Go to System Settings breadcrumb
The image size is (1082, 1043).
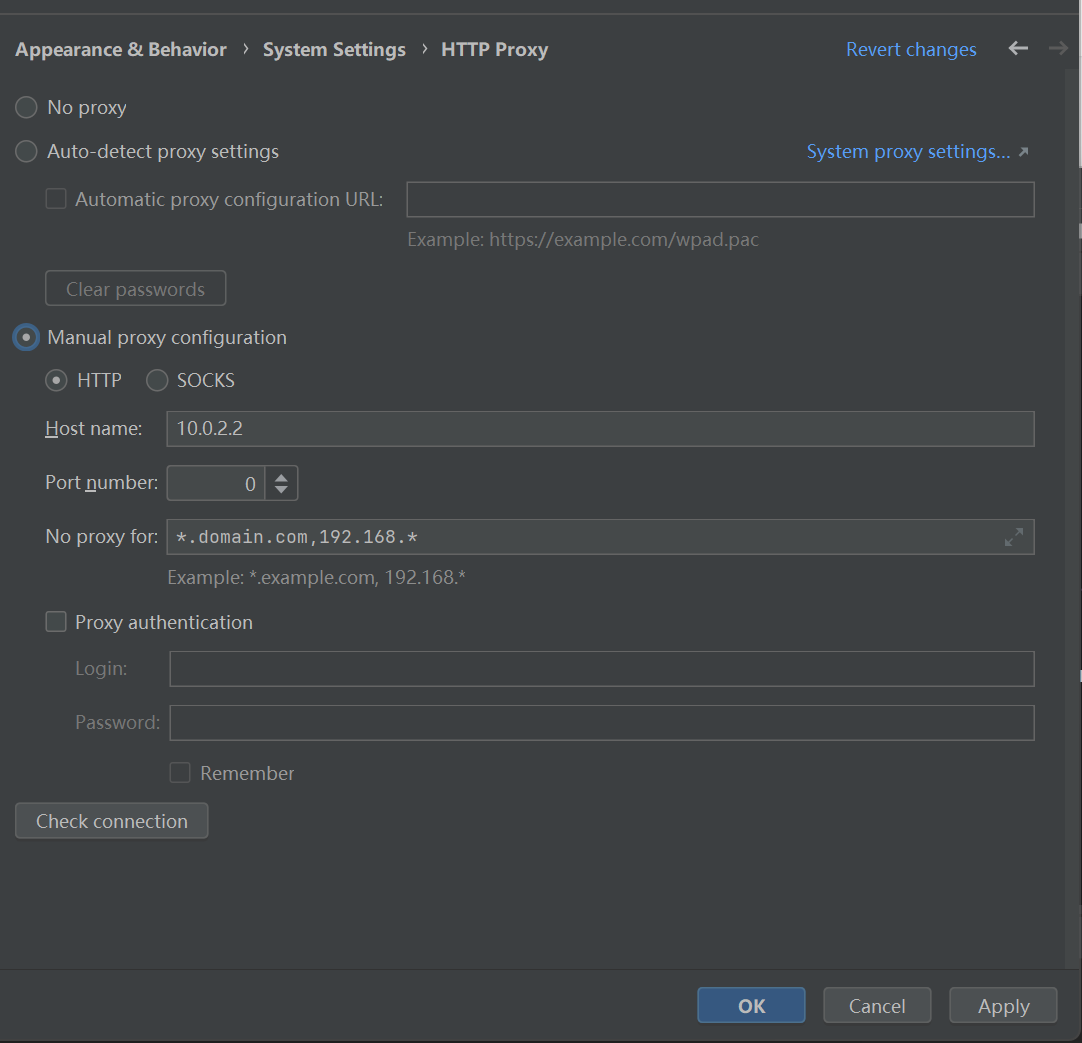[334, 49]
